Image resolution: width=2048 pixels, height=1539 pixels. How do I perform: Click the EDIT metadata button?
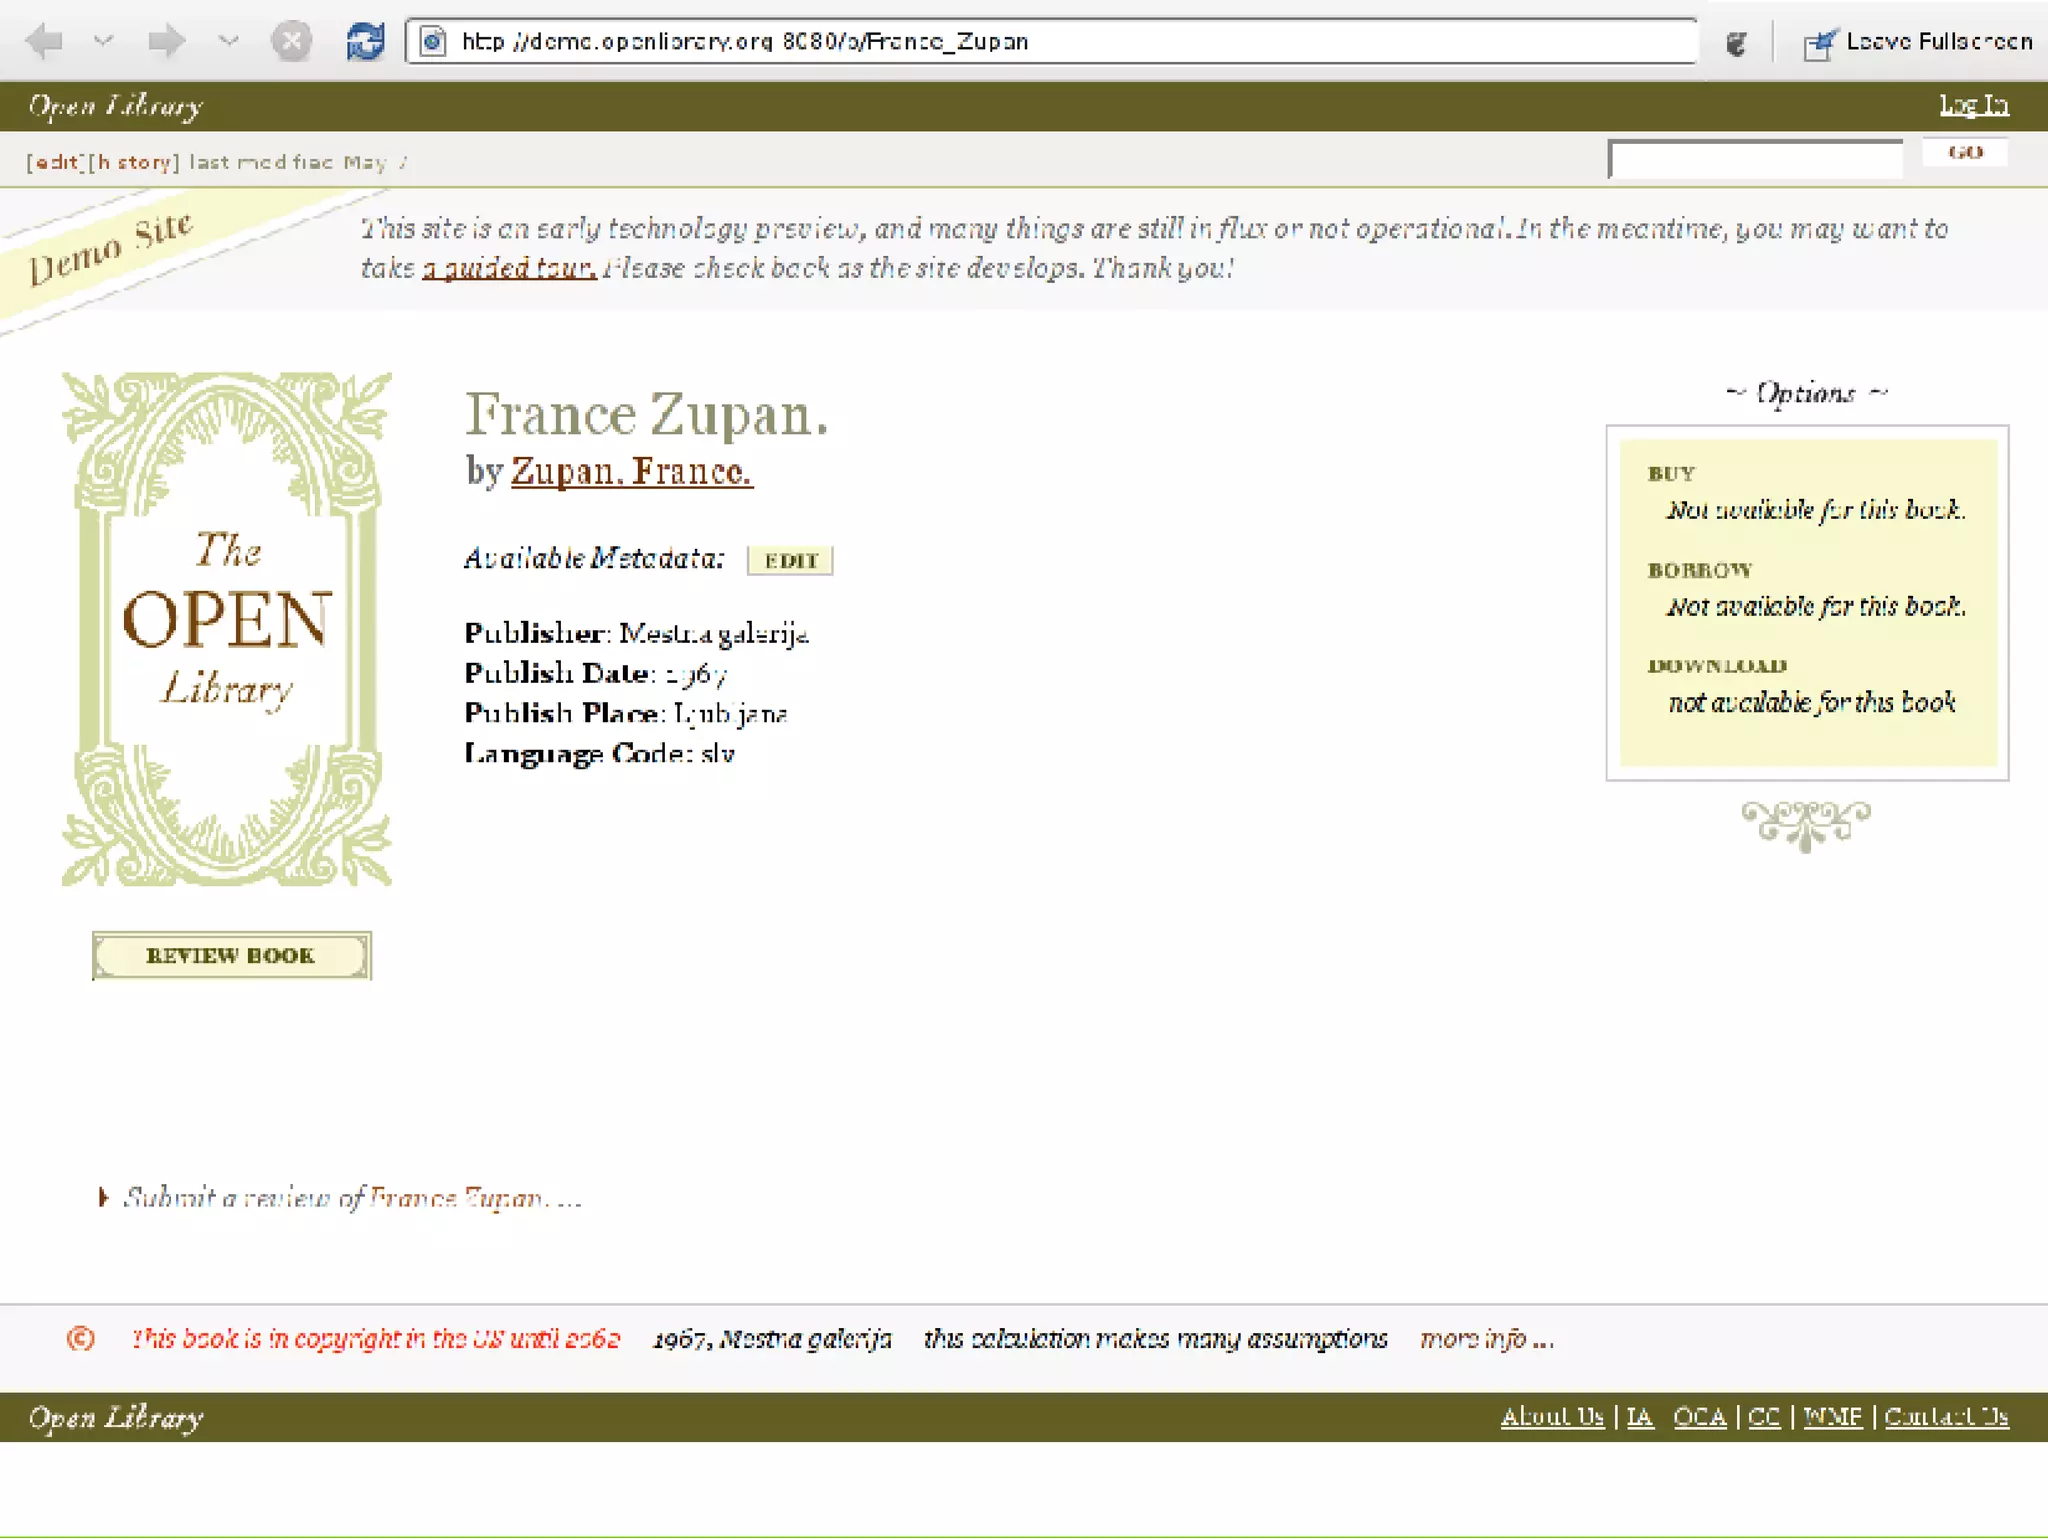[x=790, y=560]
